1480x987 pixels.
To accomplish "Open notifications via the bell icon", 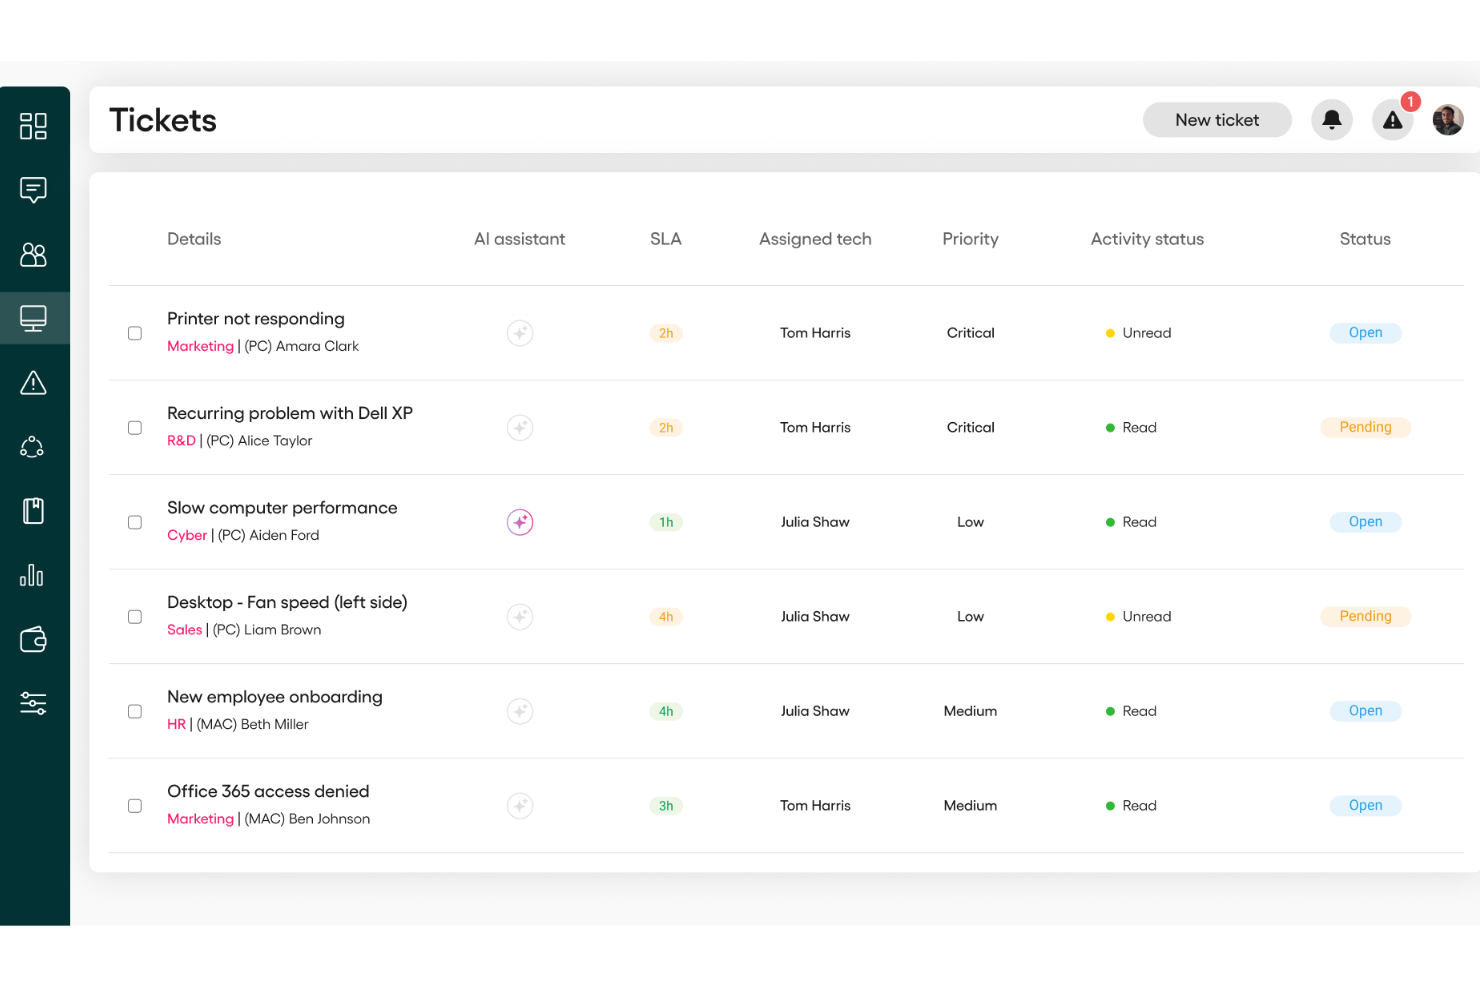I will click(x=1331, y=119).
